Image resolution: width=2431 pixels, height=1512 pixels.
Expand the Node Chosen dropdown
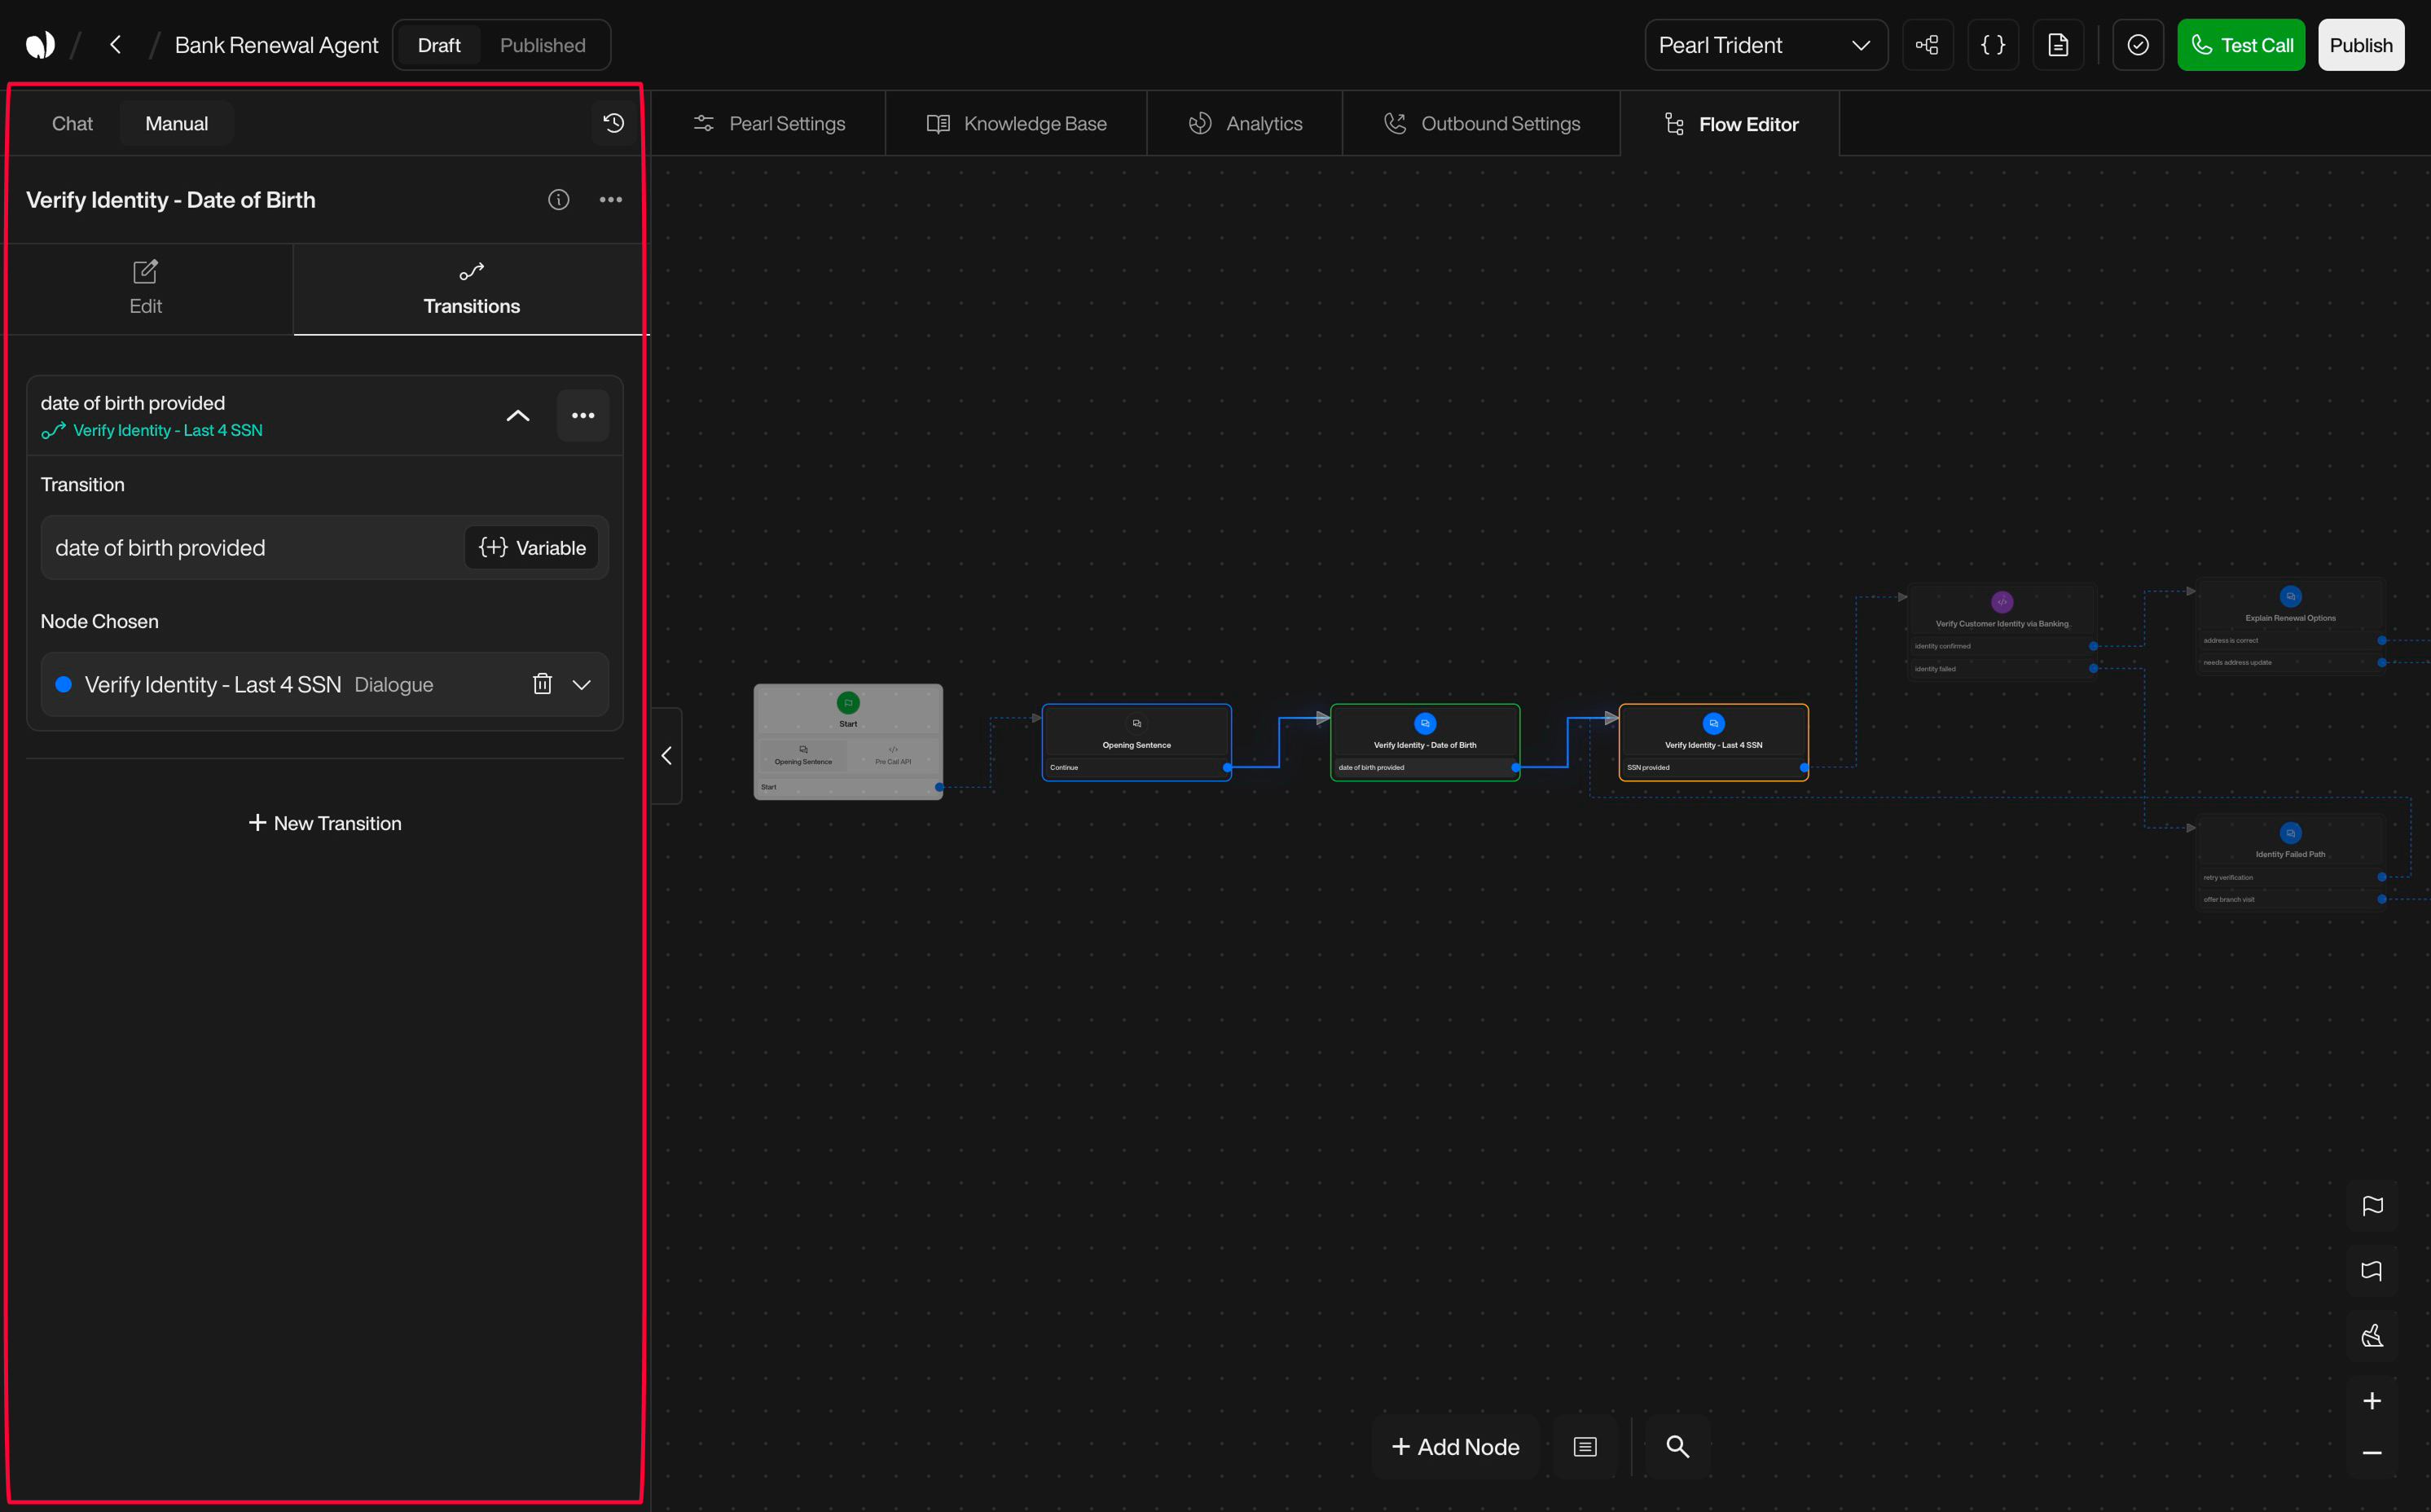click(x=581, y=684)
